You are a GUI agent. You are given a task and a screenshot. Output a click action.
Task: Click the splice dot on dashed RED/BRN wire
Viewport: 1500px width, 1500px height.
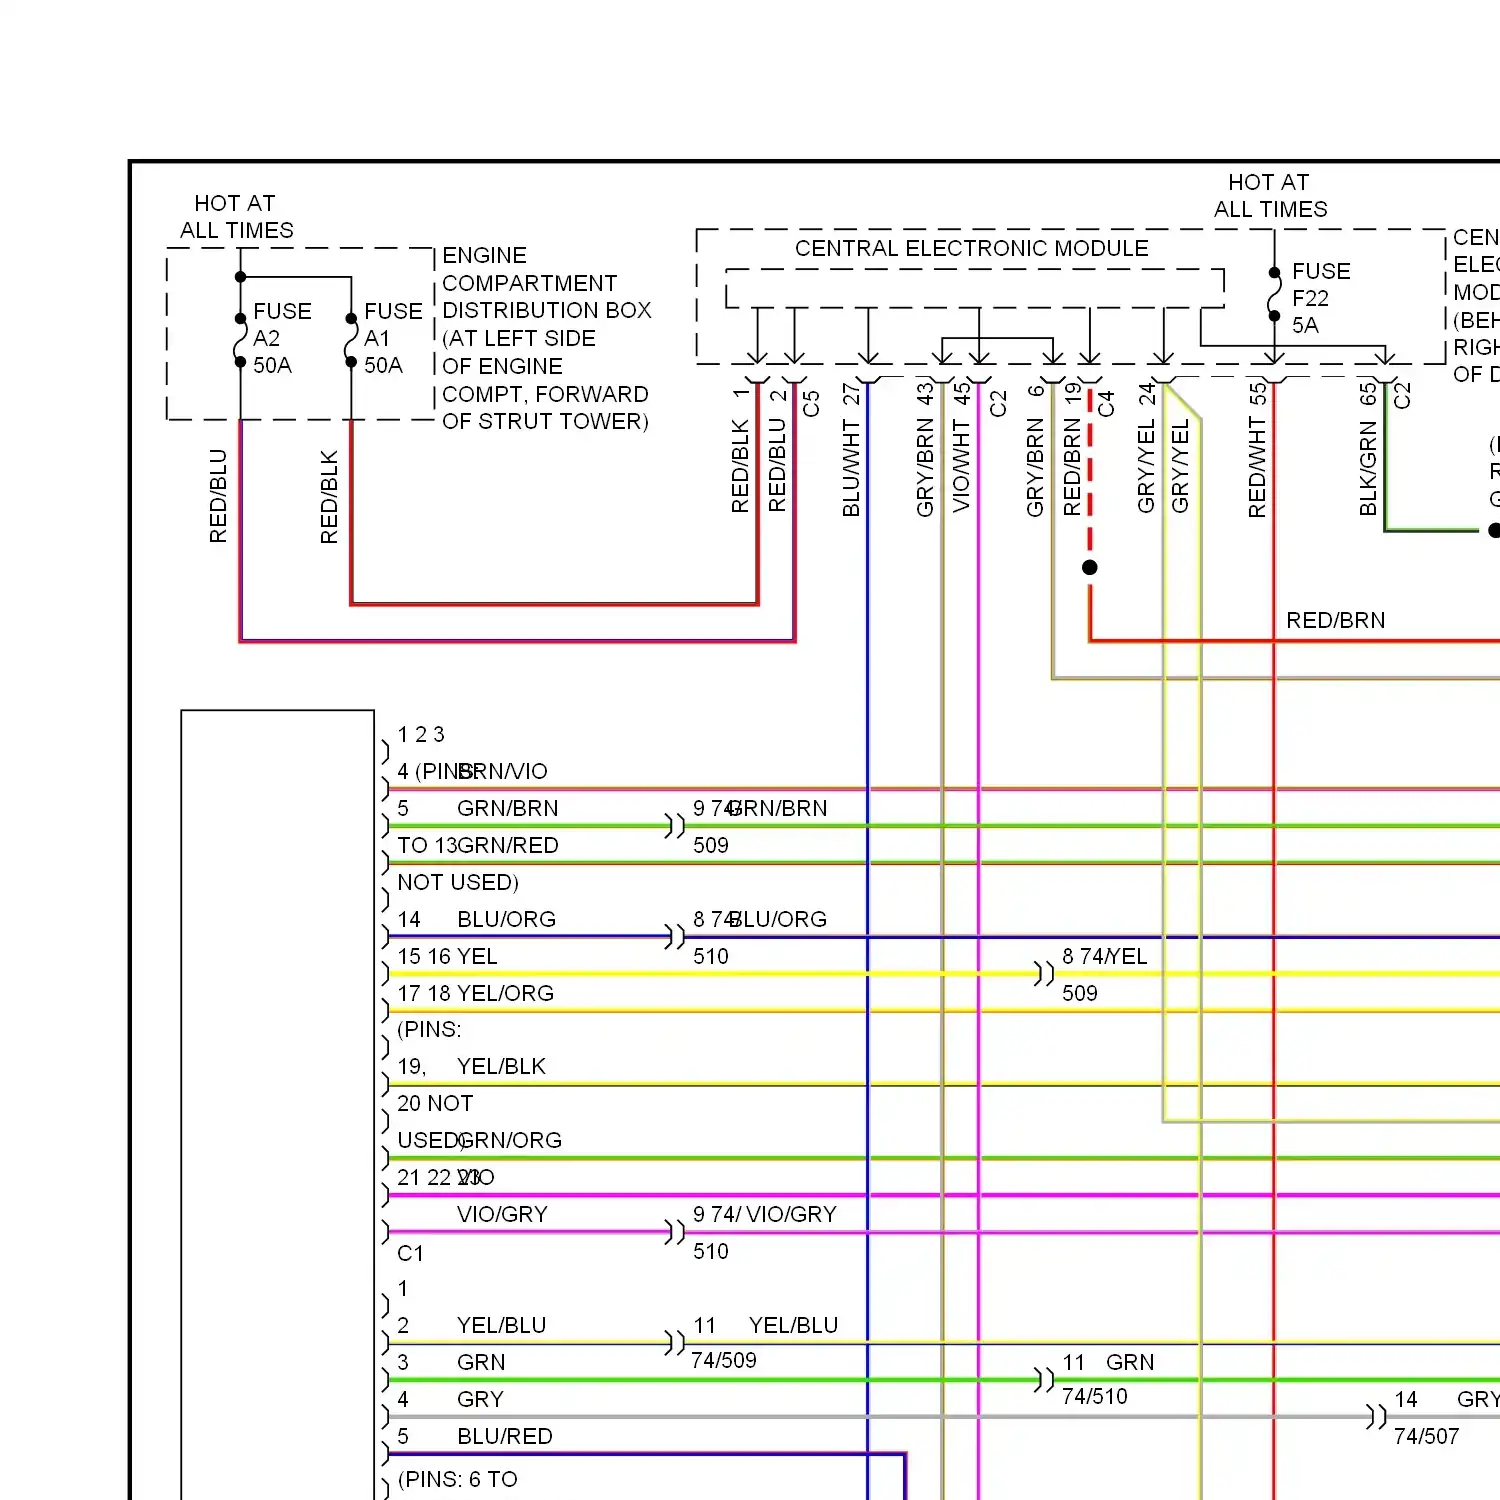pyautogui.click(x=1090, y=567)
